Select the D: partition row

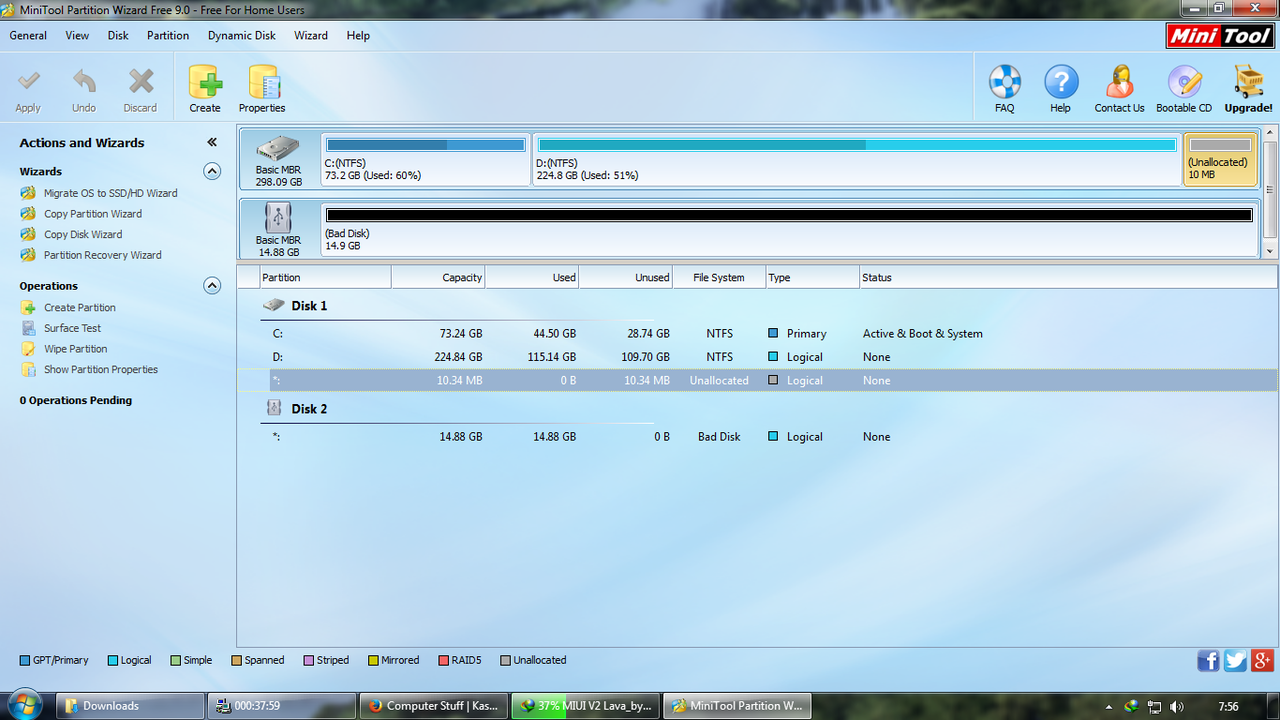click(x=757, y=357)
